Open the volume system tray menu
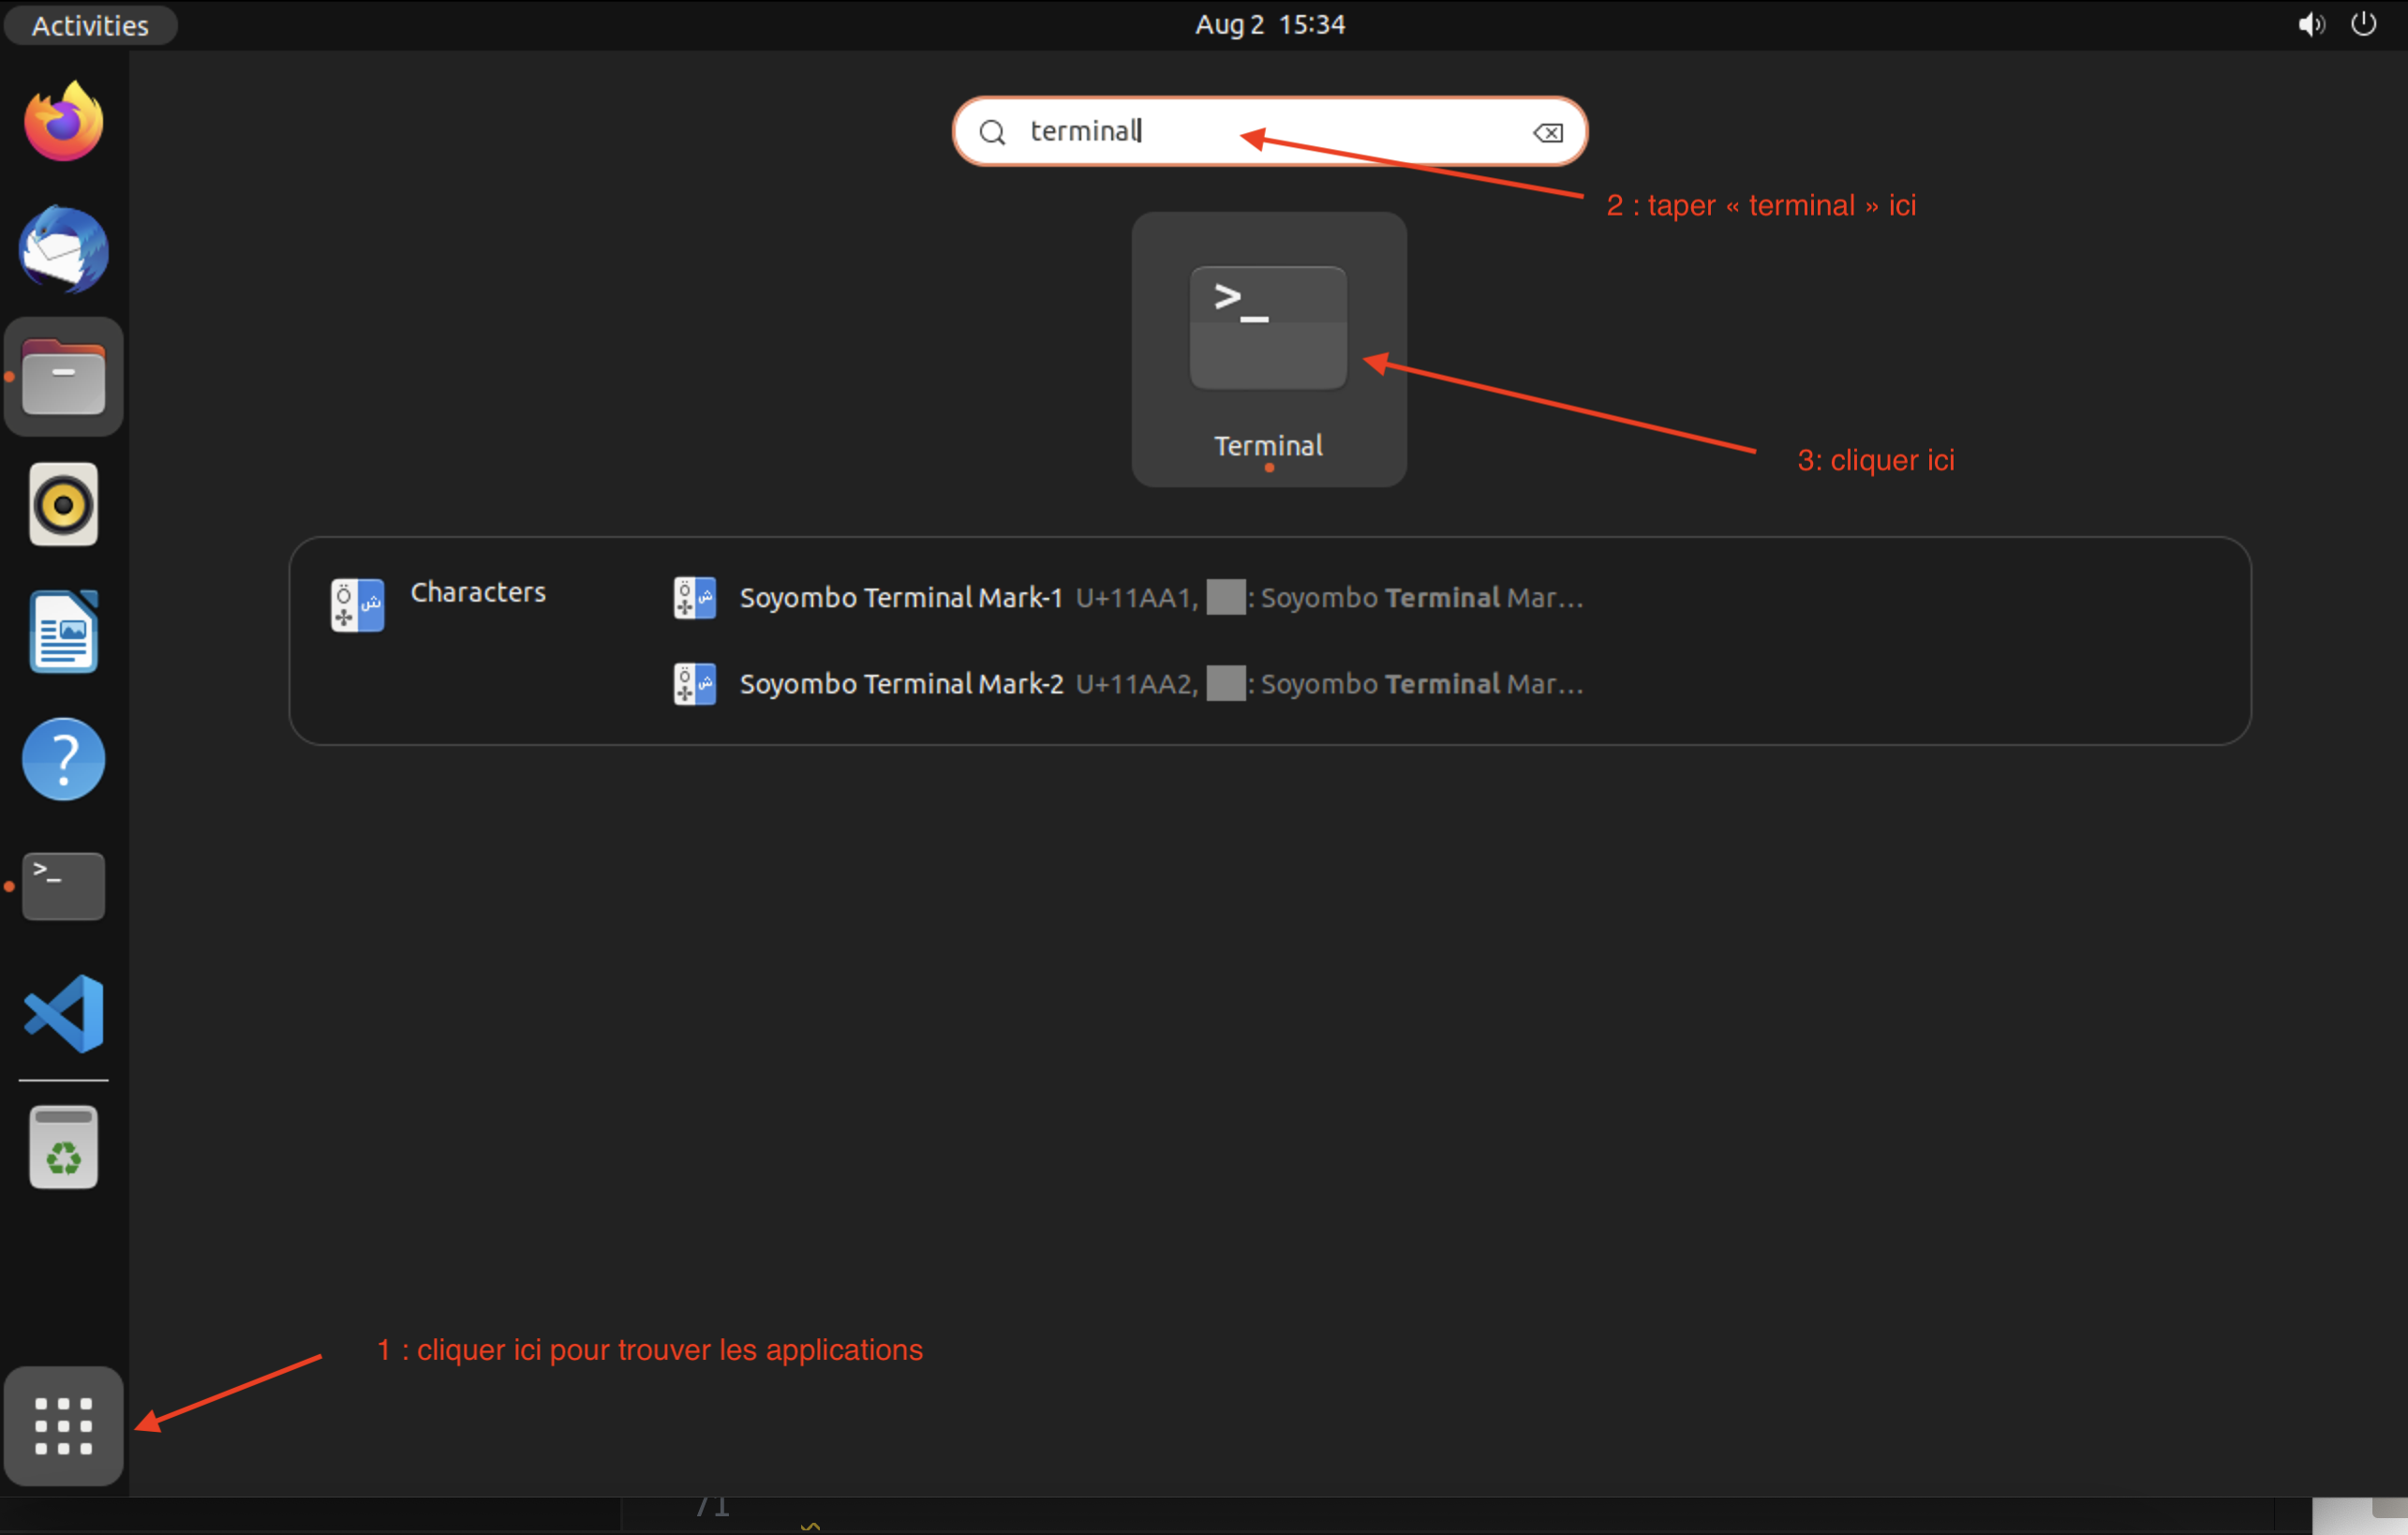2408x1535 pixels. 2311,24
